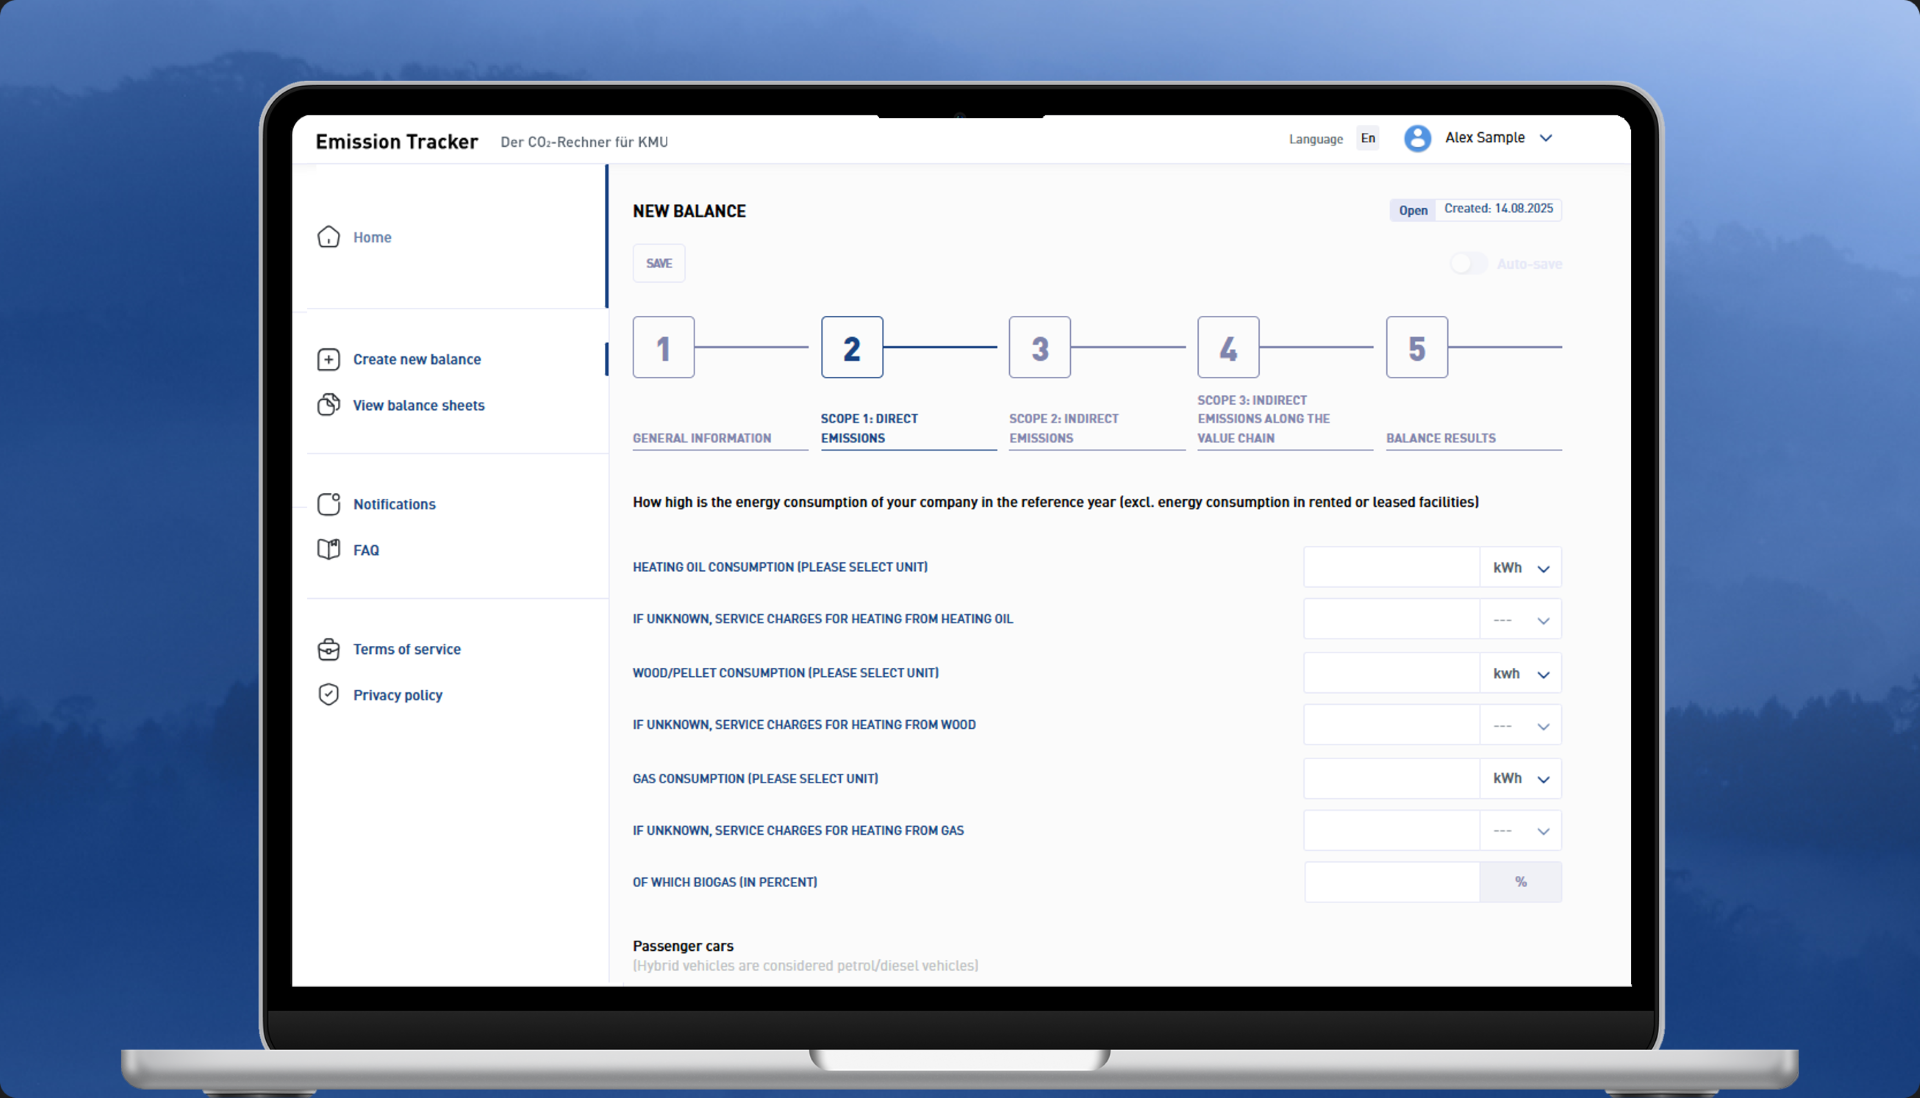Open the heating oil kWh unit dropdown

pyautogui.click(x=1520, y=568)
